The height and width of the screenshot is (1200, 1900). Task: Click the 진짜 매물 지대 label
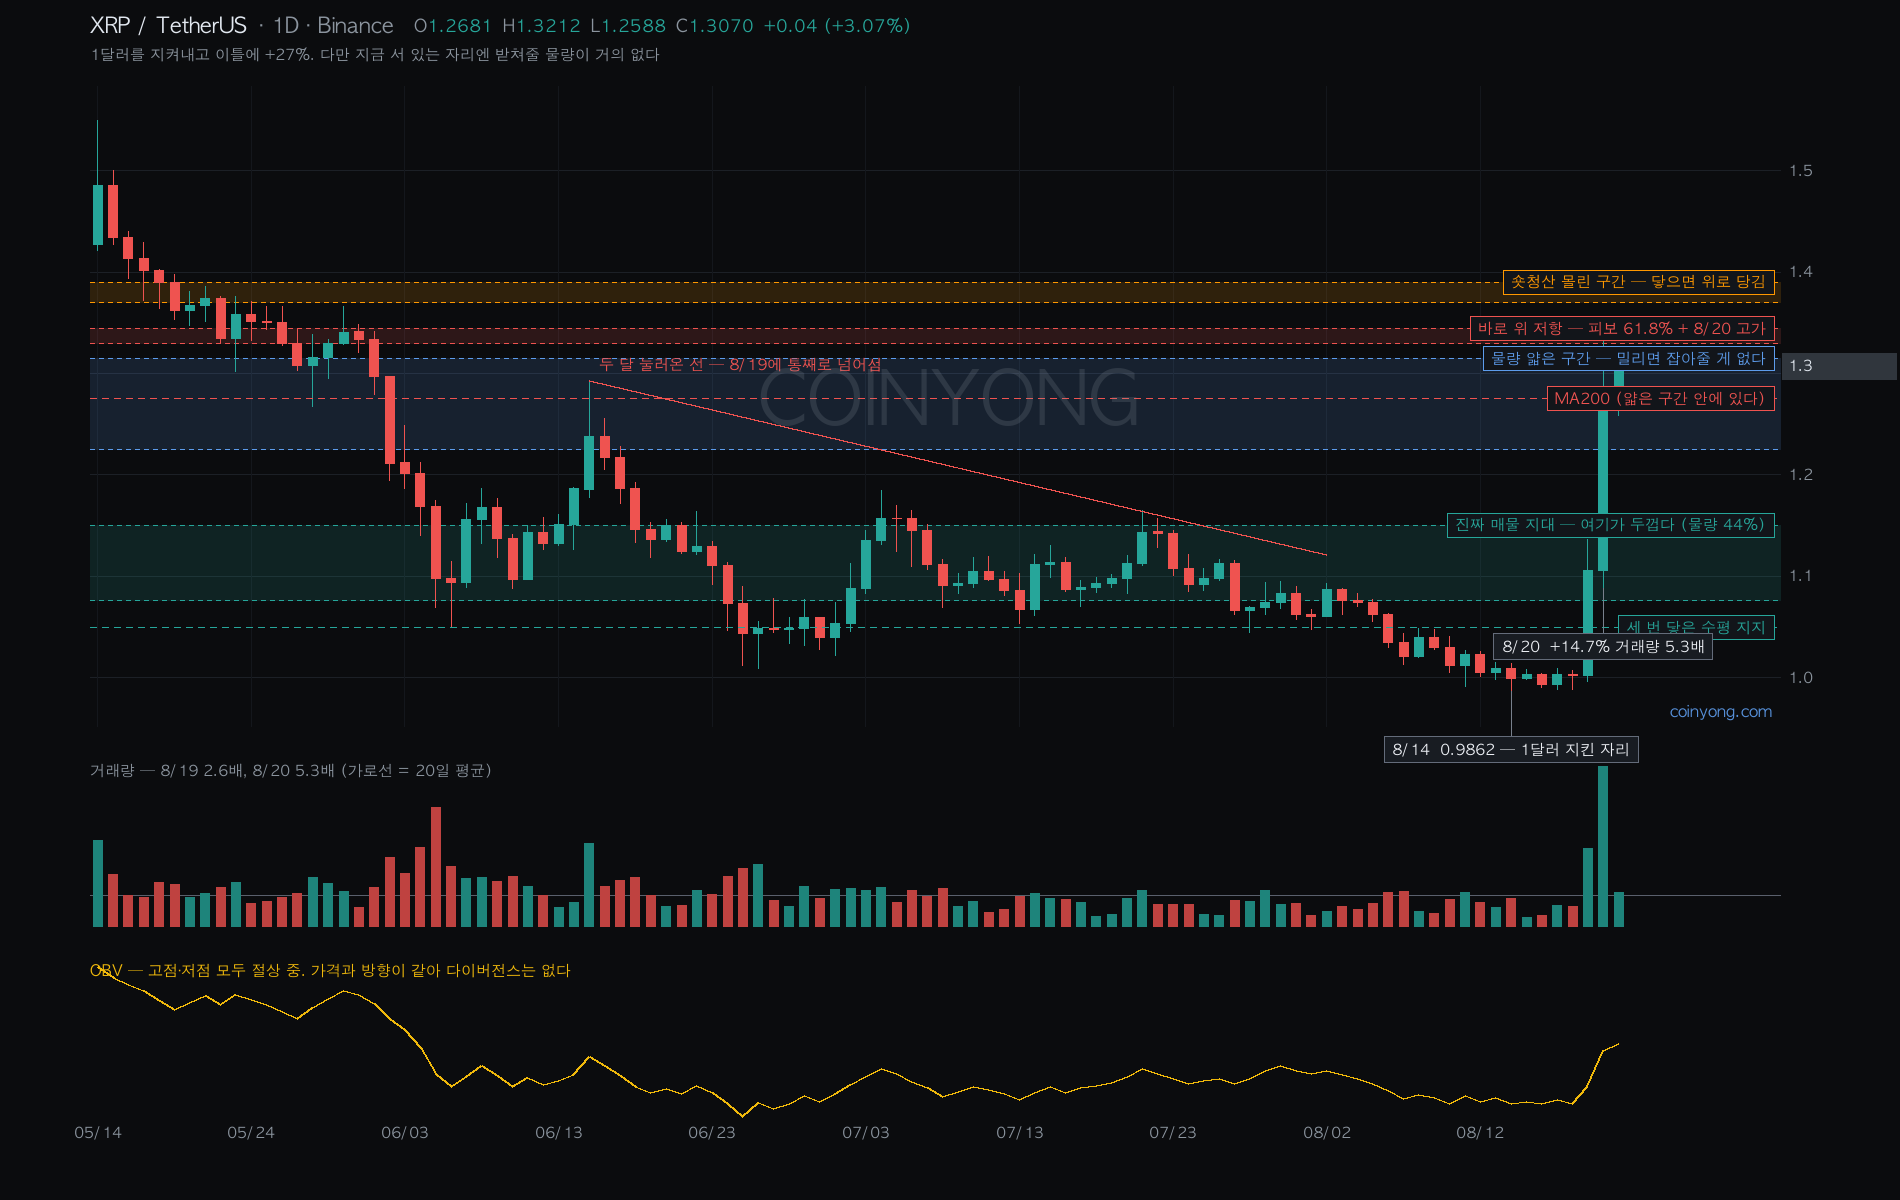1610,525
